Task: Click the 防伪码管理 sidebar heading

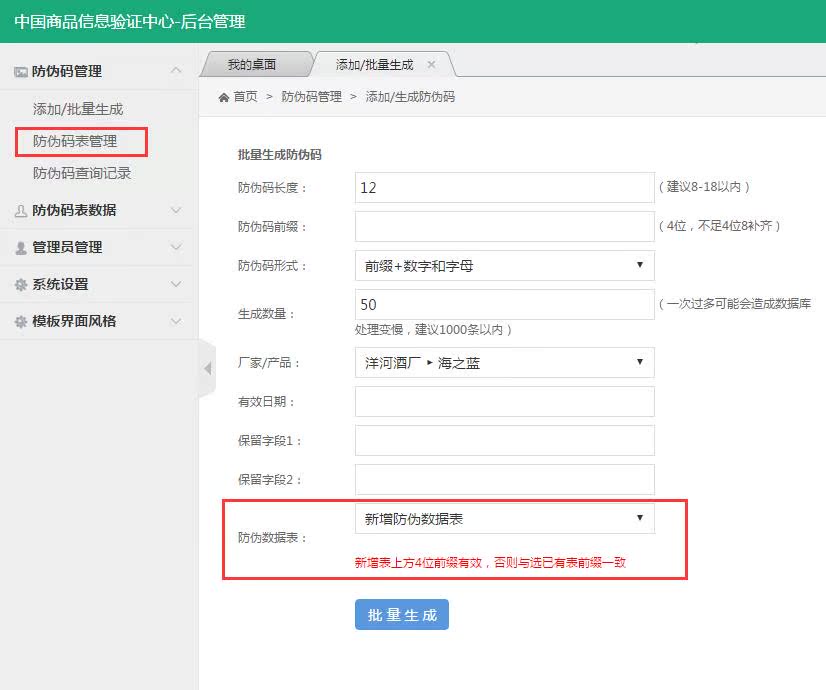Action: (x=67, y=71)
